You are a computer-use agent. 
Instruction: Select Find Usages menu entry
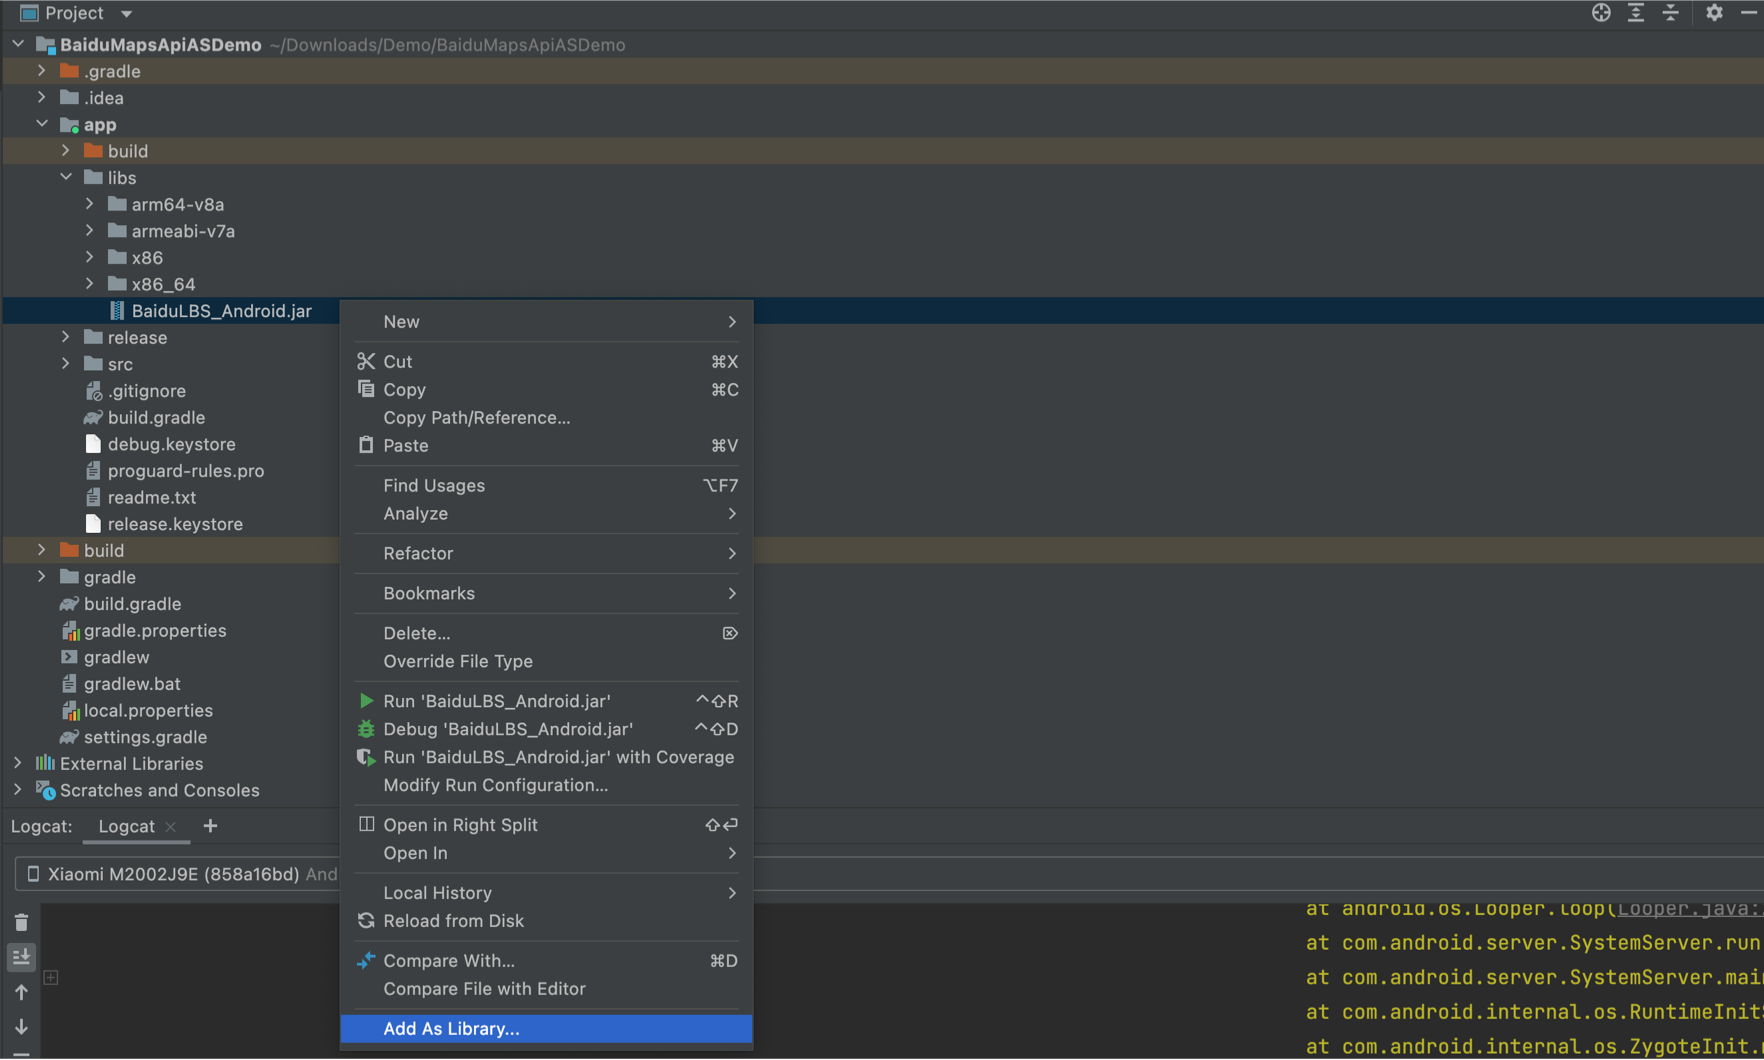[x=434, y=485]
